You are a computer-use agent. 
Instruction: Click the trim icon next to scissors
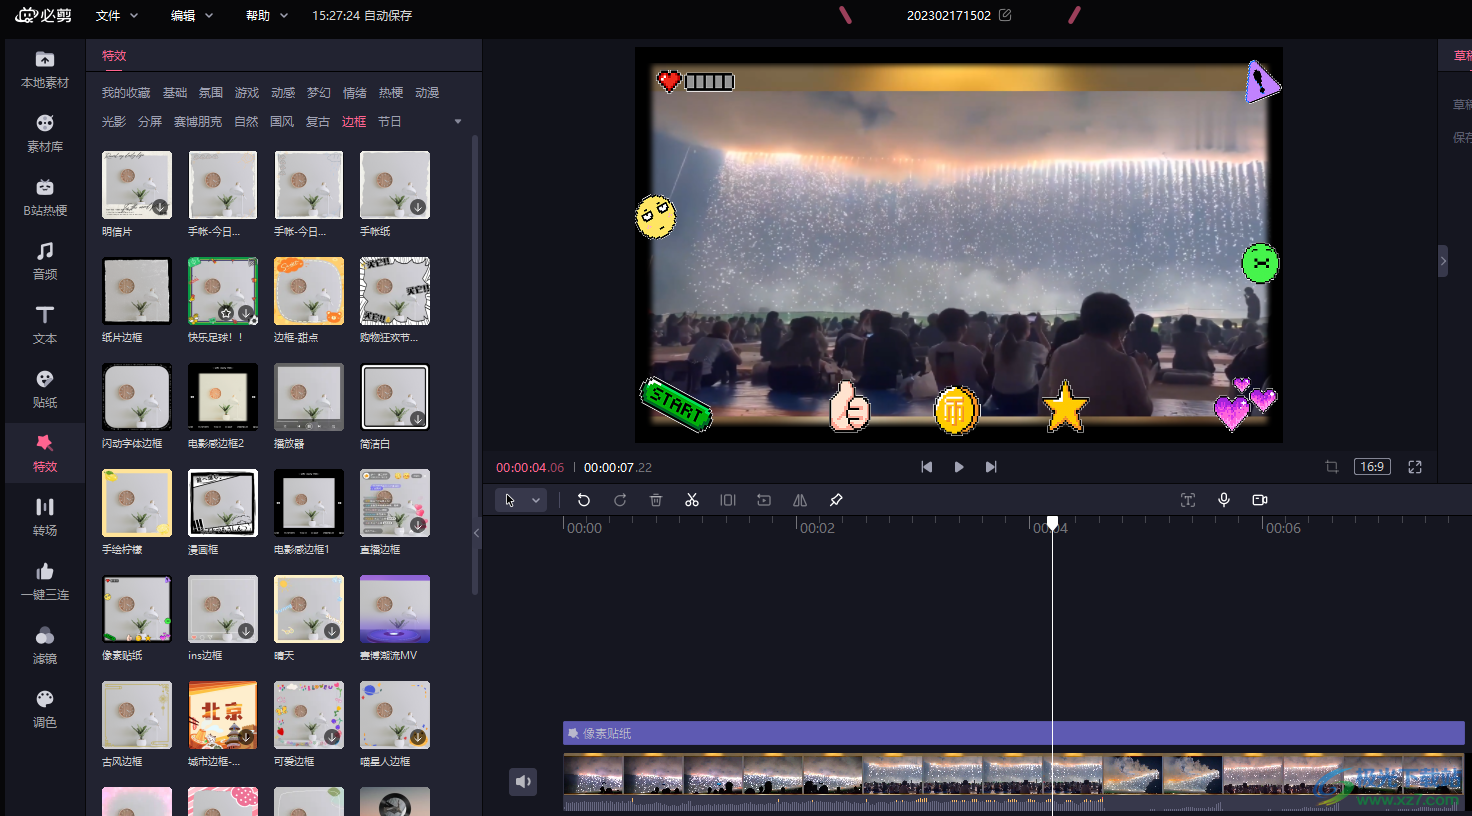click(x=728, y=500)
